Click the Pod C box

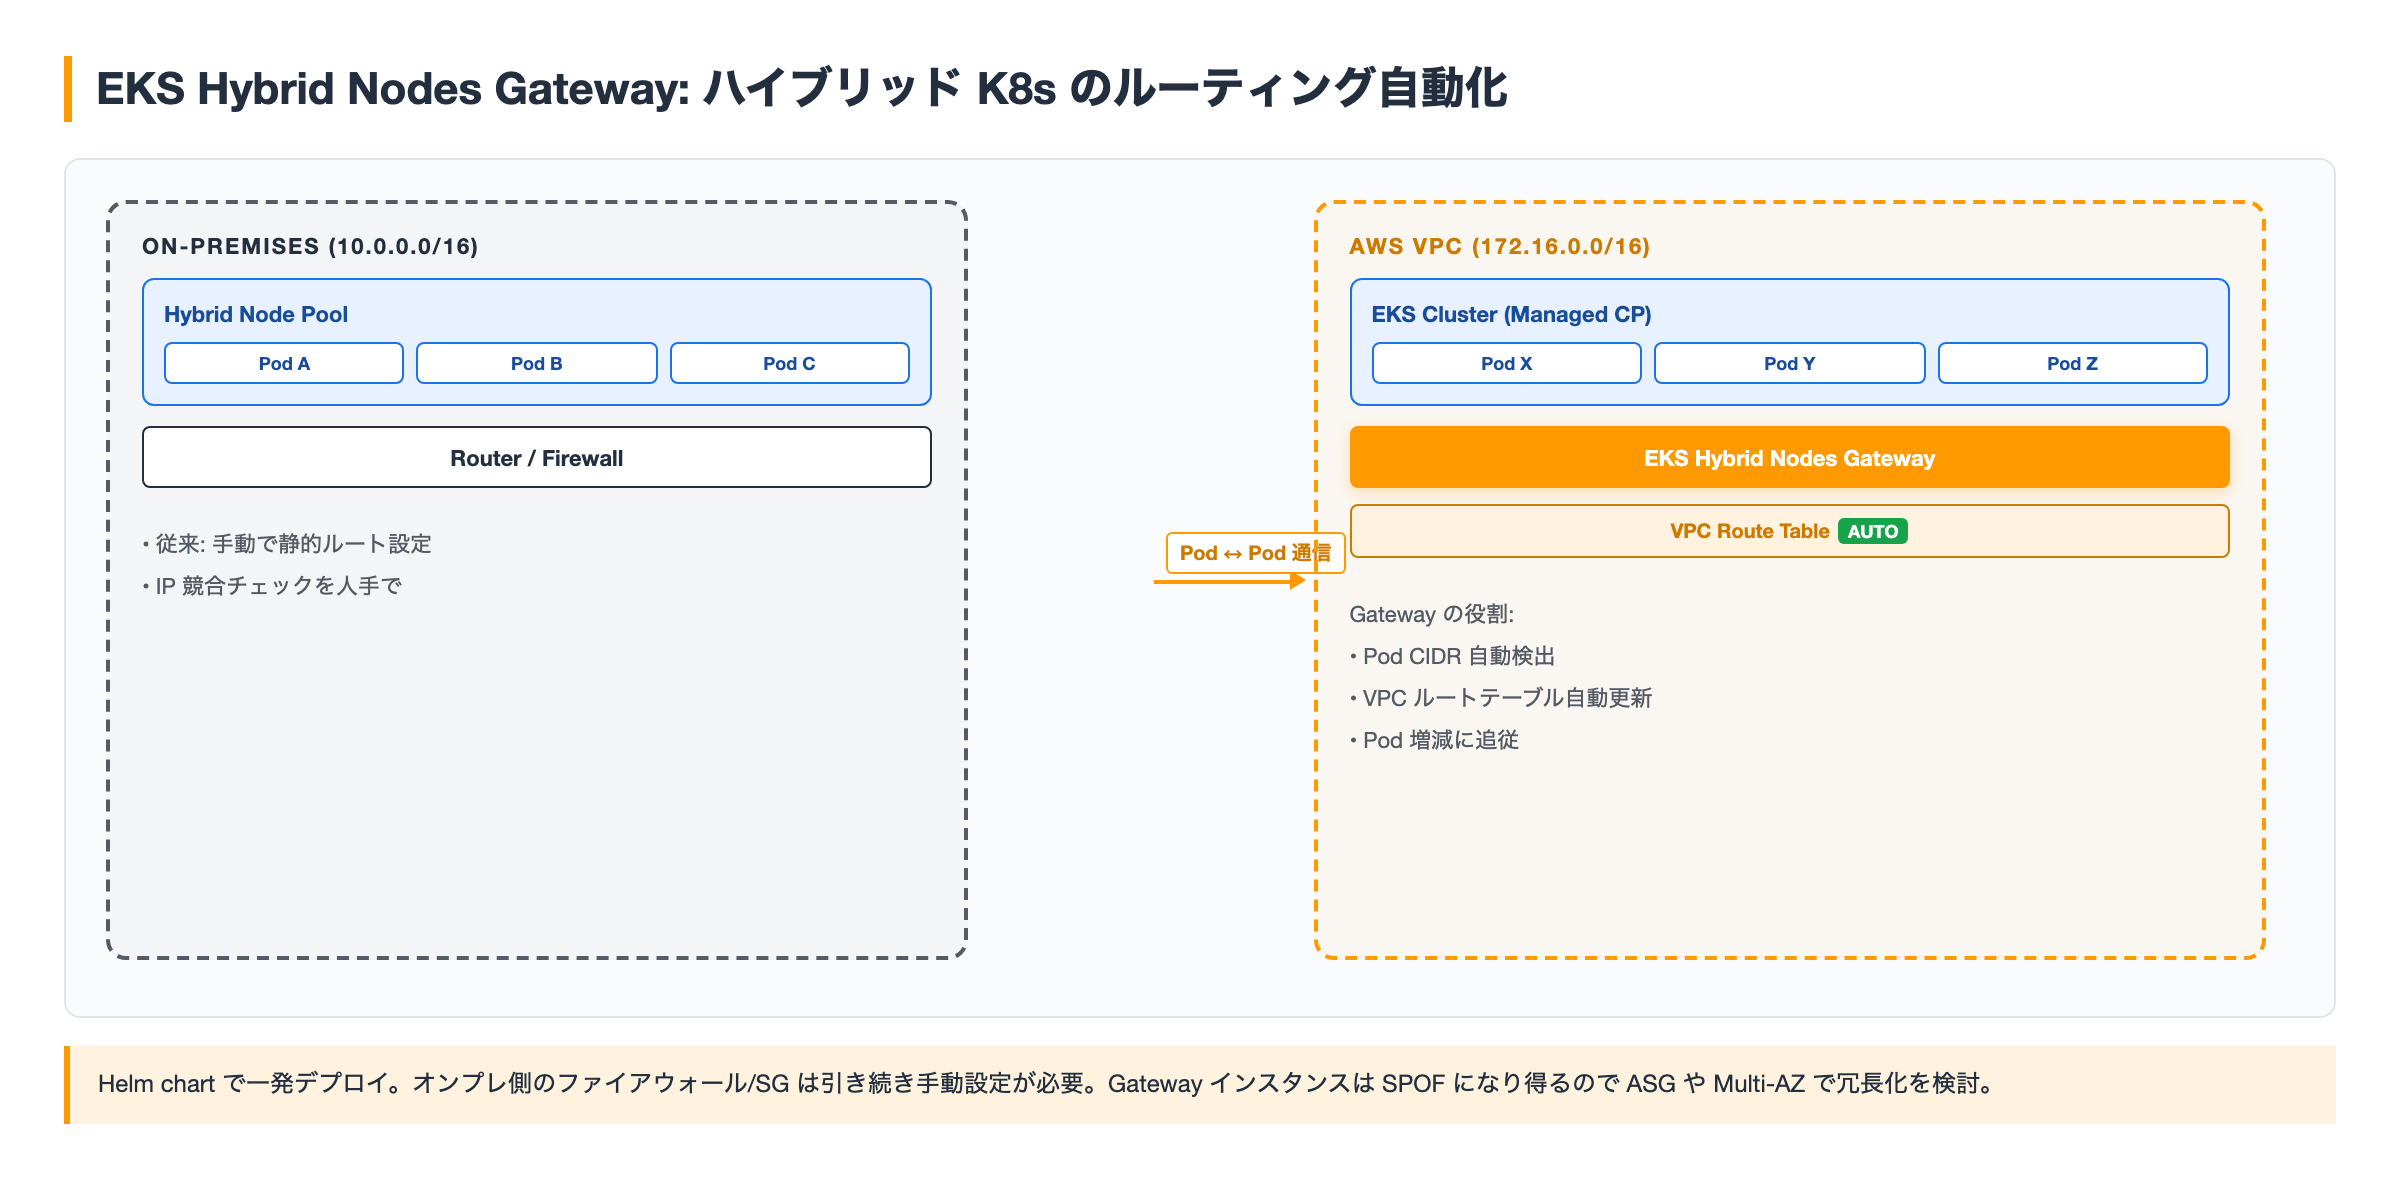click(x=790, y=363)
